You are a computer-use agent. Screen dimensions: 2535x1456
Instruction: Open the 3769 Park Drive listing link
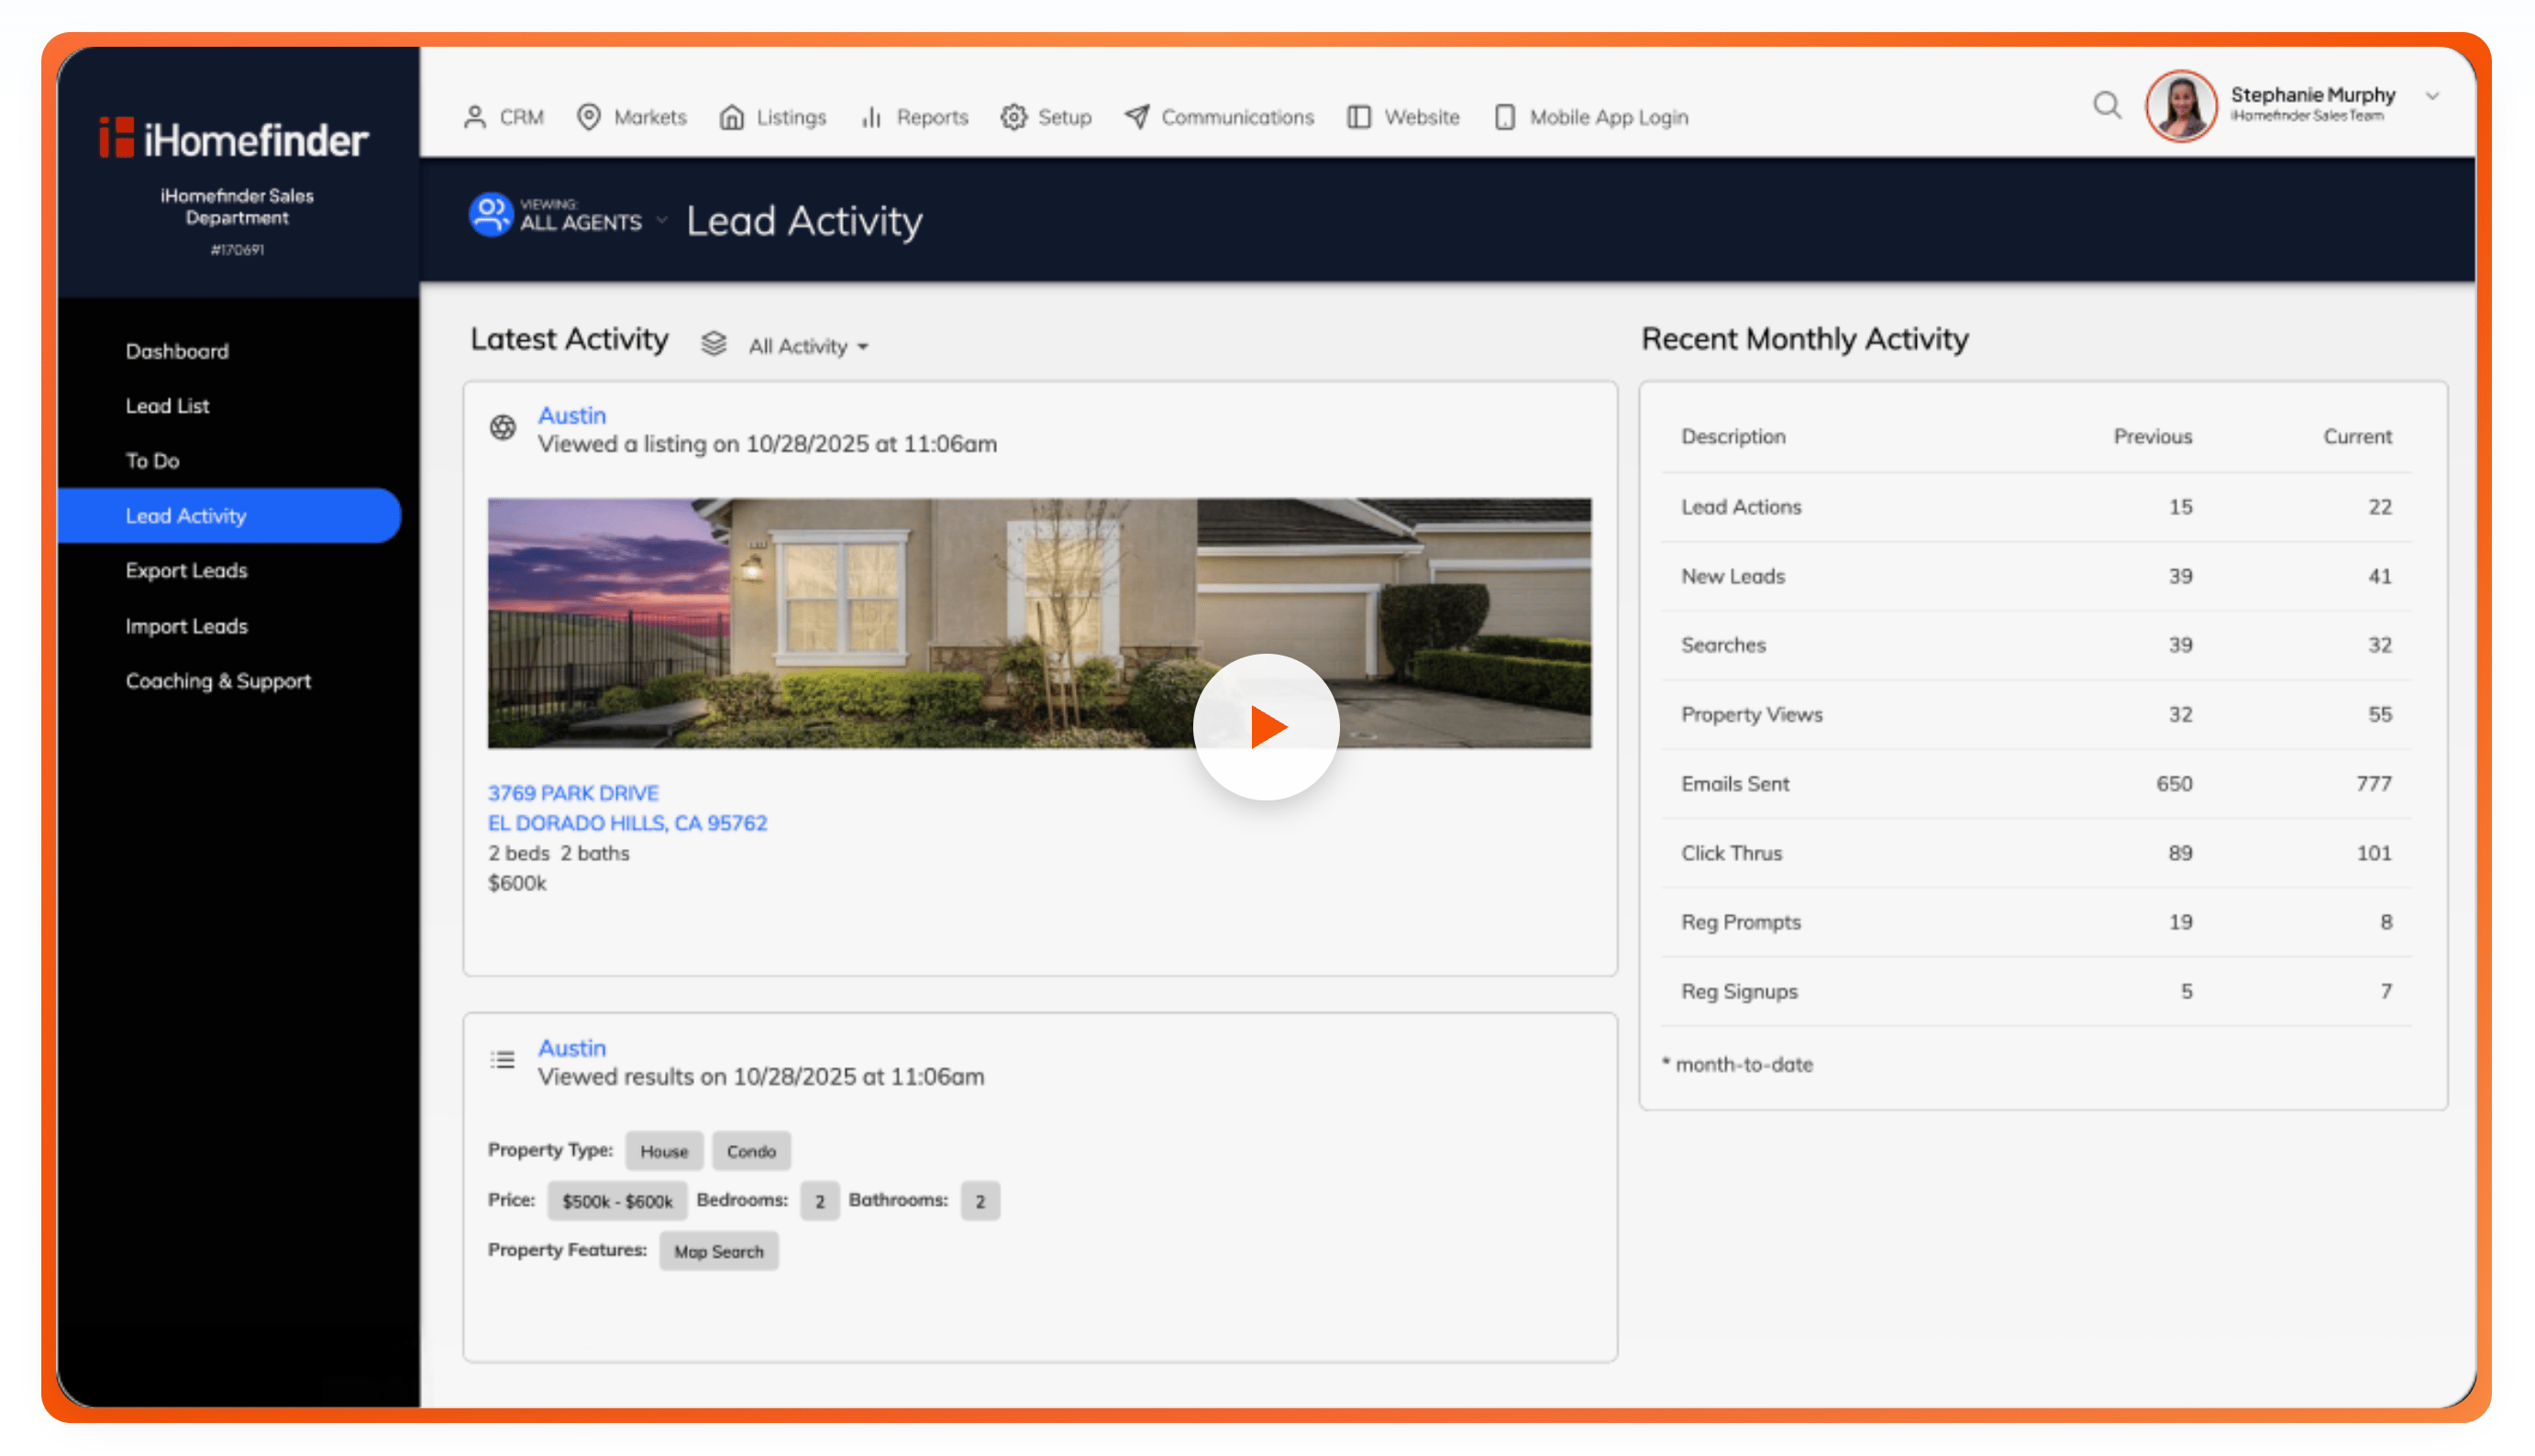point(573,793)
